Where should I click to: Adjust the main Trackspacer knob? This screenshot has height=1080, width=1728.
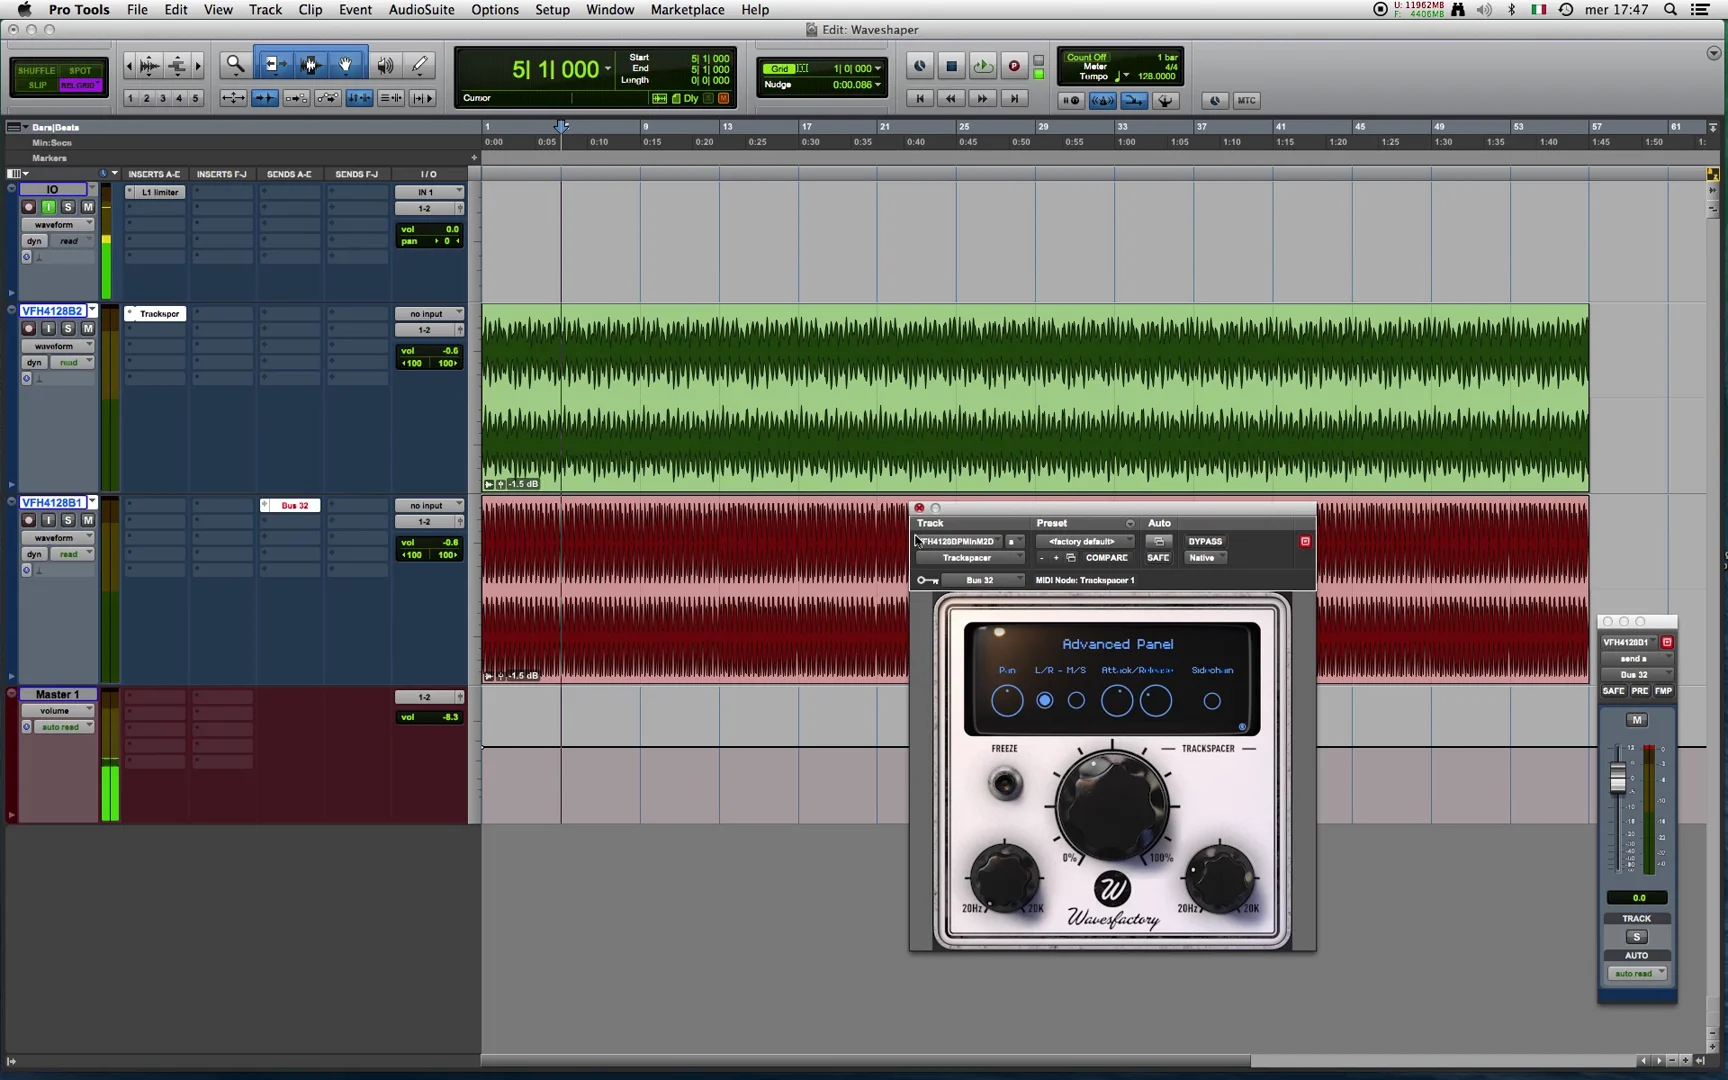(x=1111, y=805)
